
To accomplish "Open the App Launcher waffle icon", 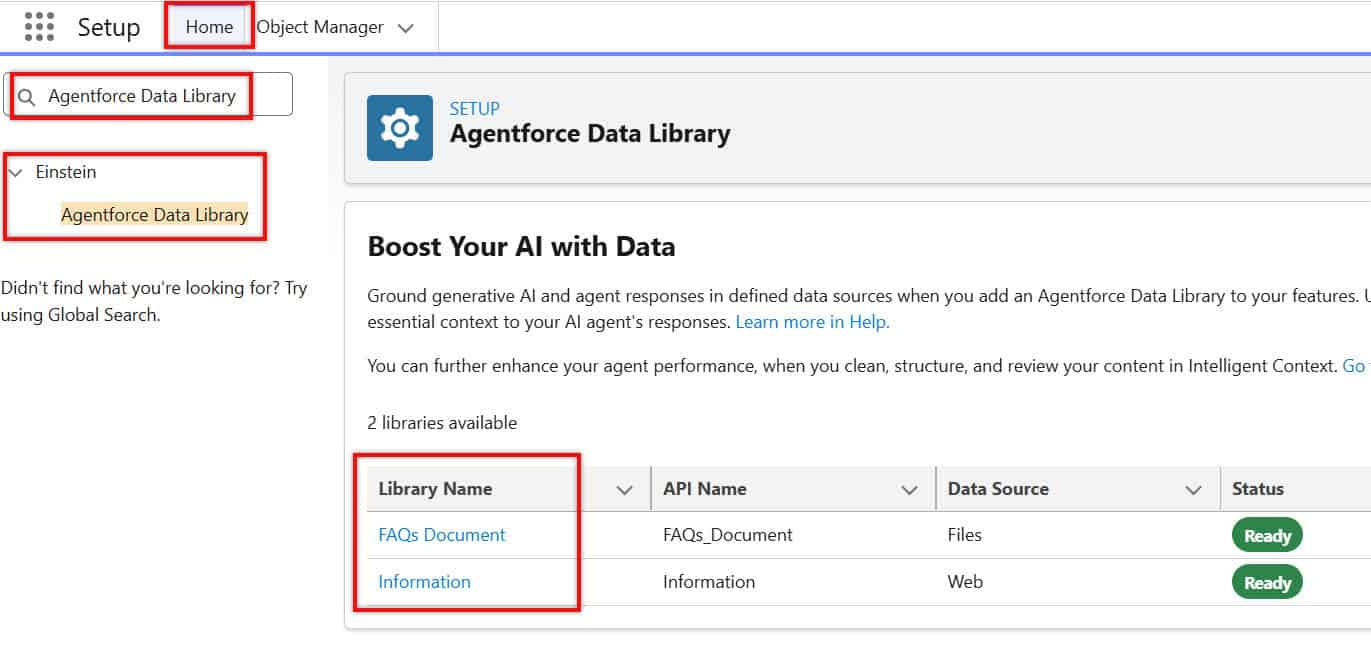I will (x=38, y=27).
